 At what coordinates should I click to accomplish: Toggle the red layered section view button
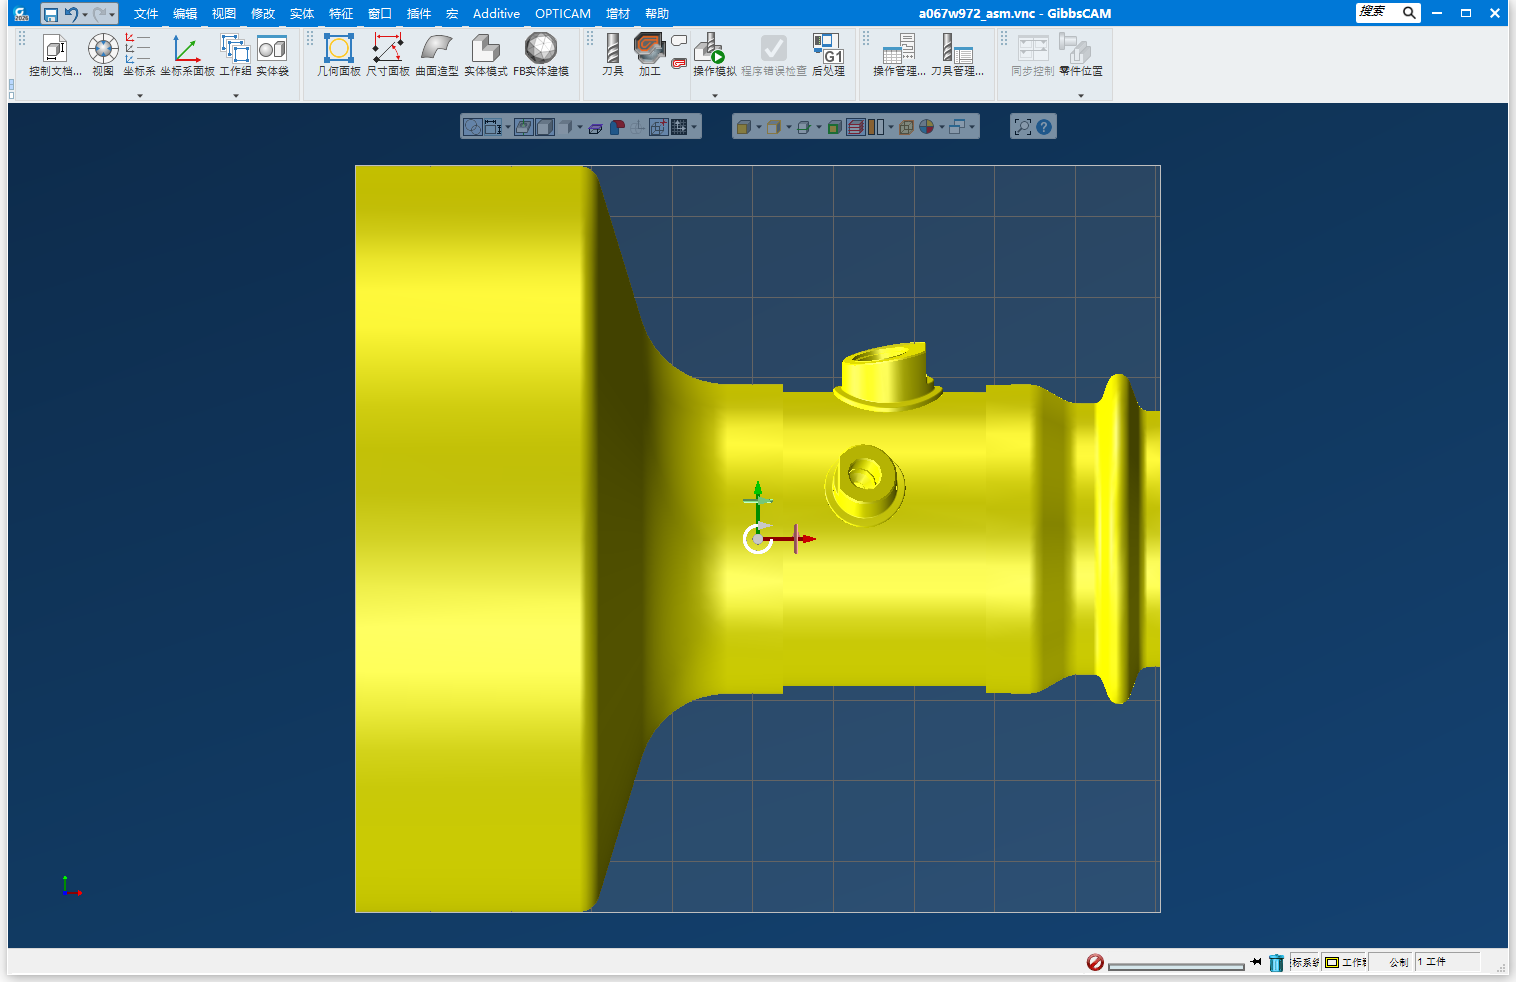[855, 127]
